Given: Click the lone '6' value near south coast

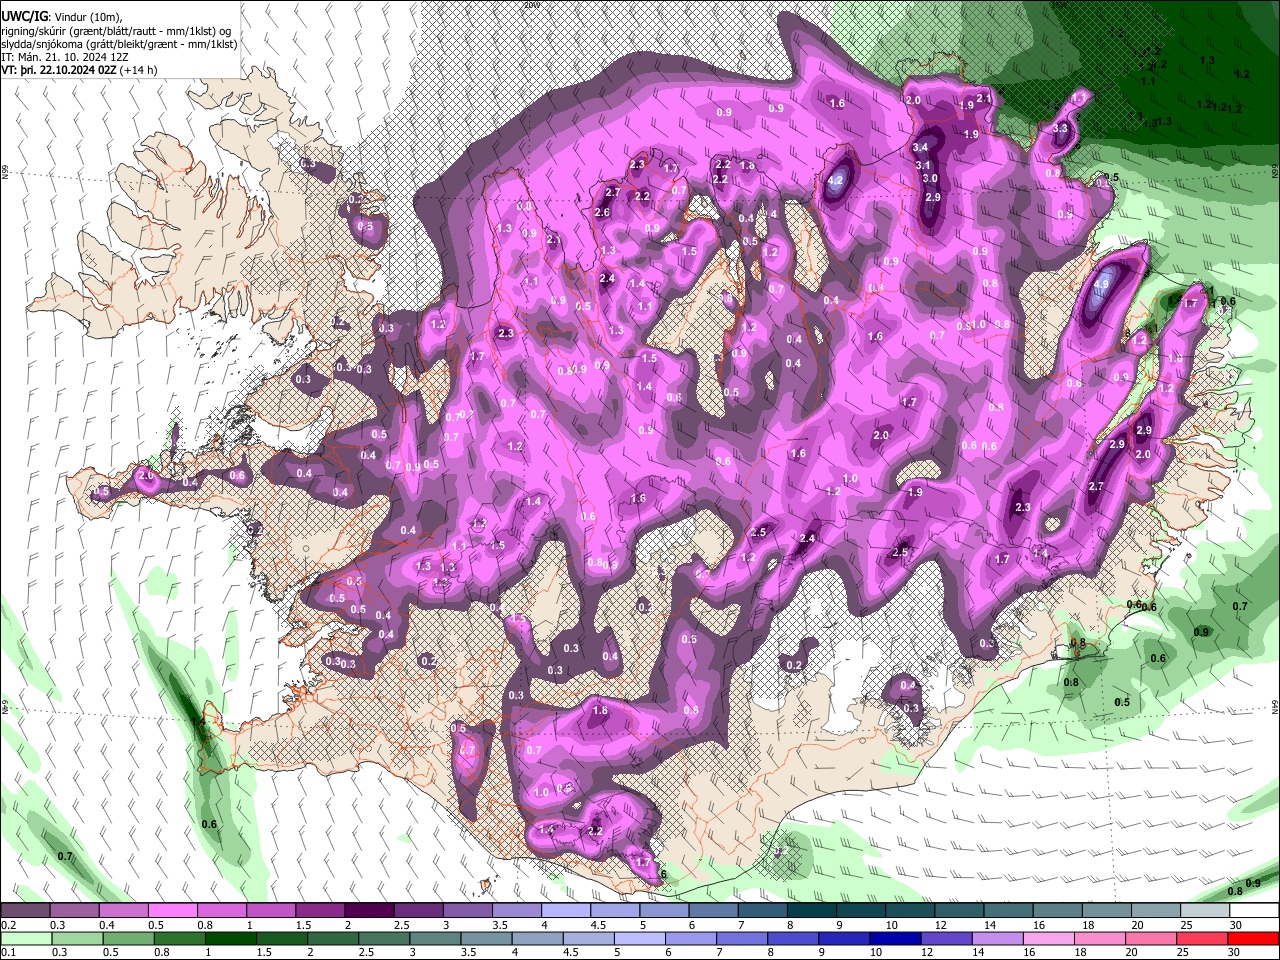Looking at the screenshot, I should pos(664,874).
